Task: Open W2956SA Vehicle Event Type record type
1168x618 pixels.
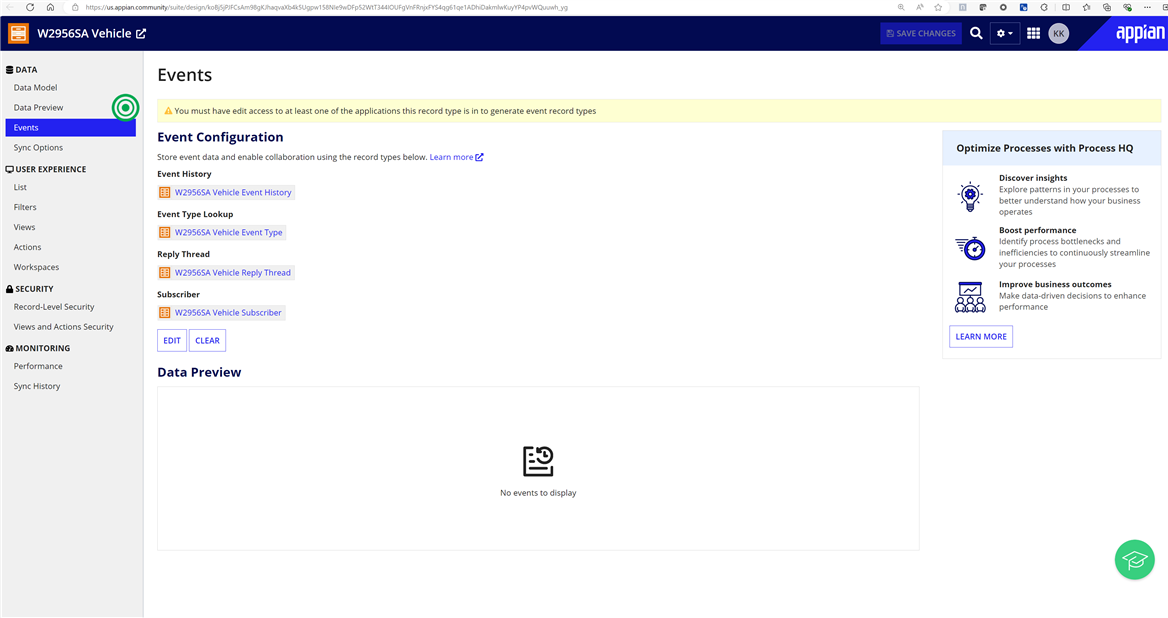Action: pos(229,232)
